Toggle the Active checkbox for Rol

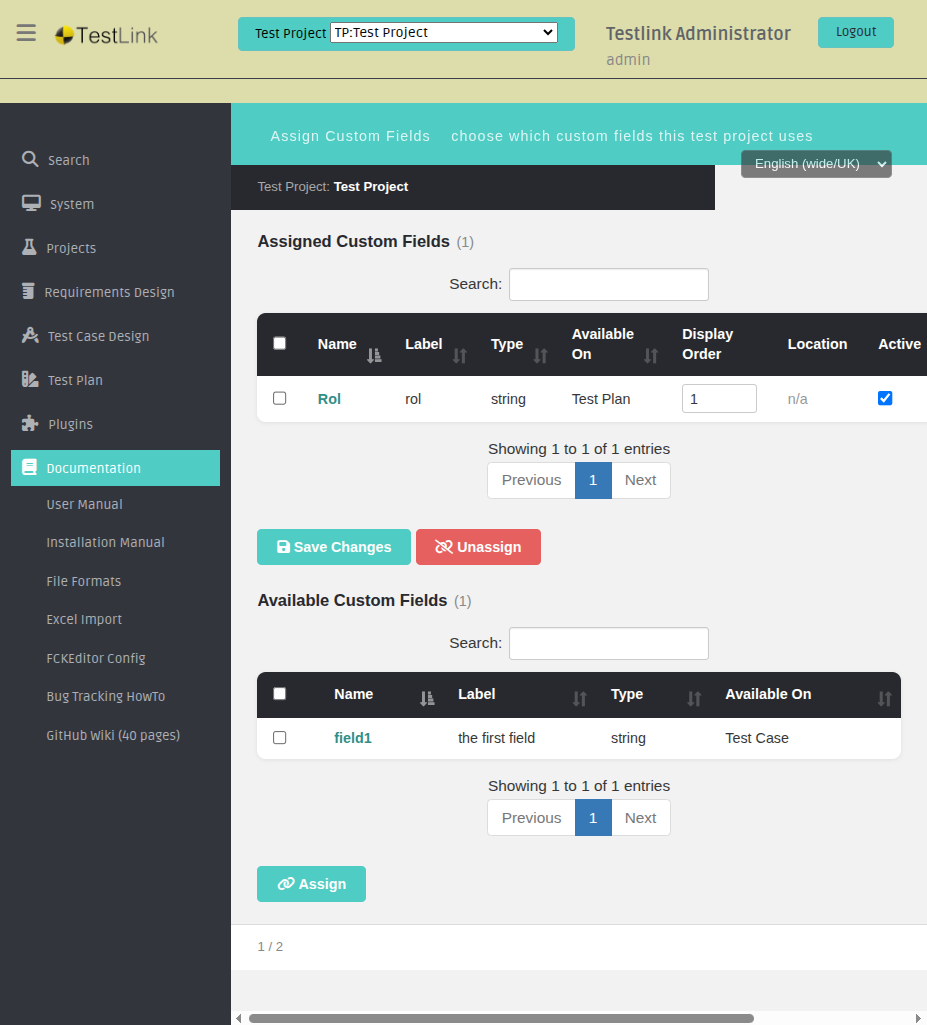885,398
